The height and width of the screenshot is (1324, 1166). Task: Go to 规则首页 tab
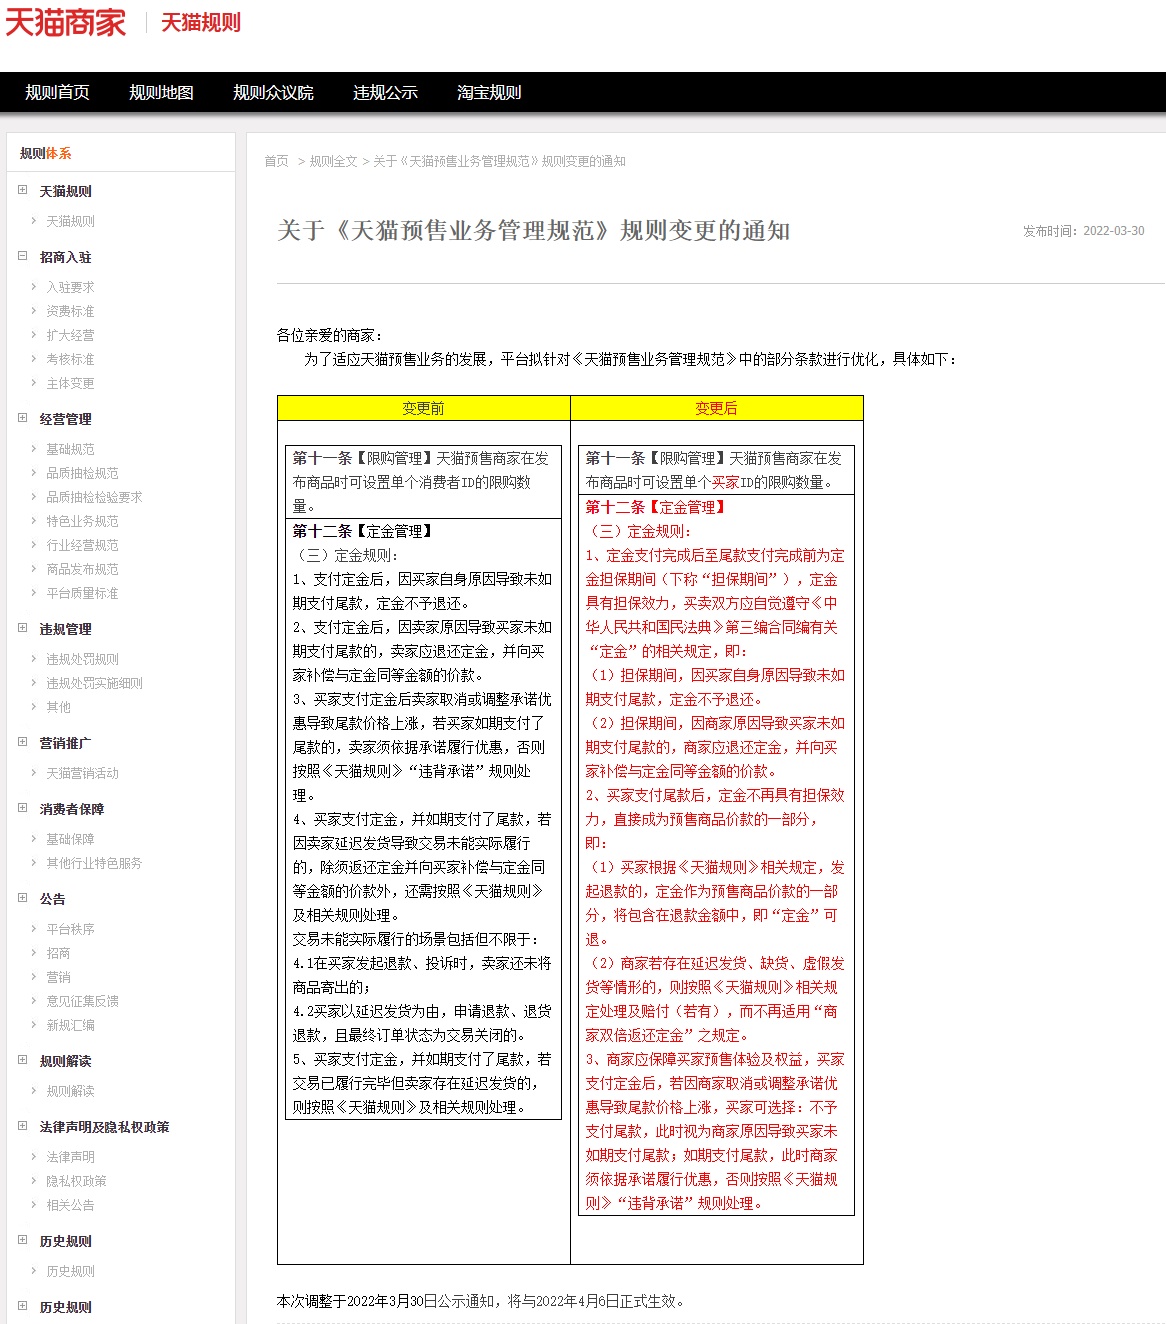57,92
